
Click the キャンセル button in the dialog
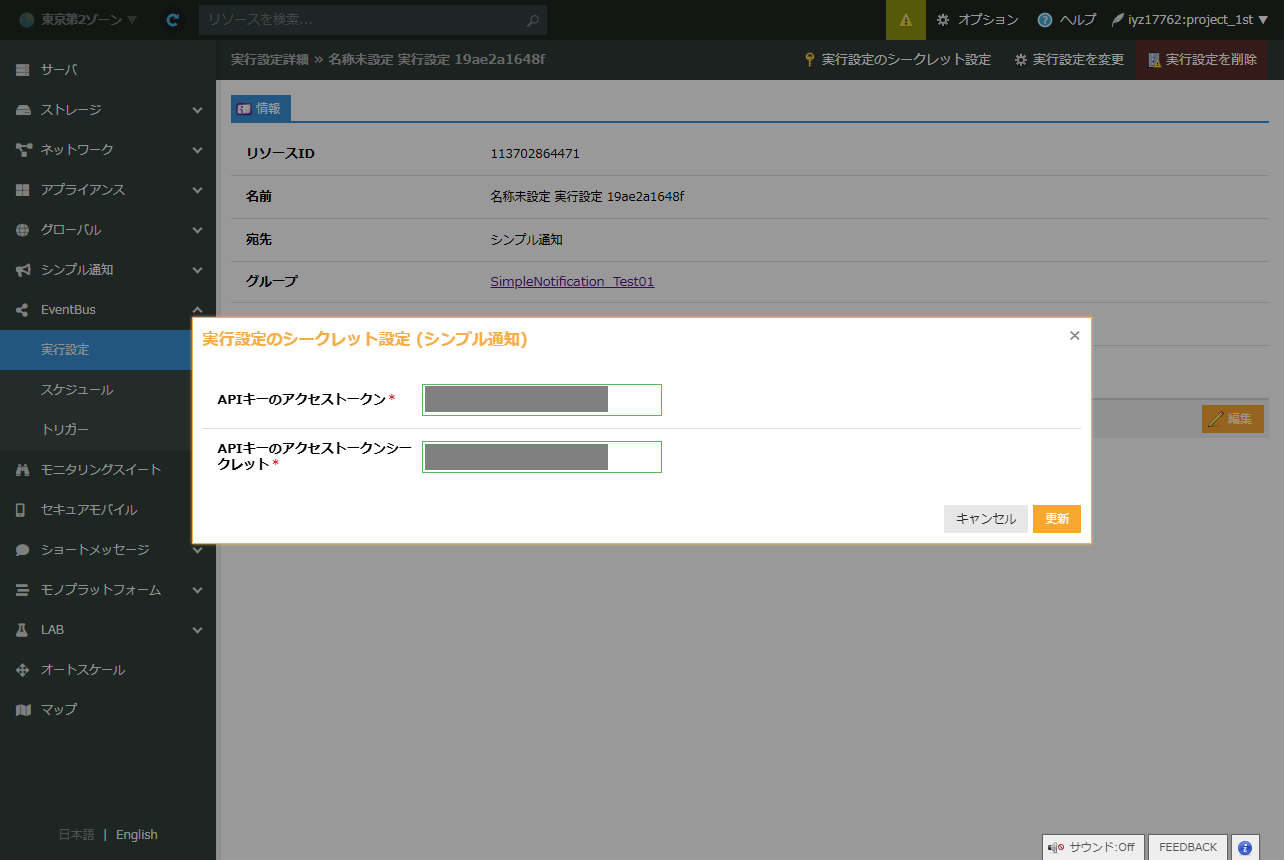pyautogui.click(x=985, y=519)
